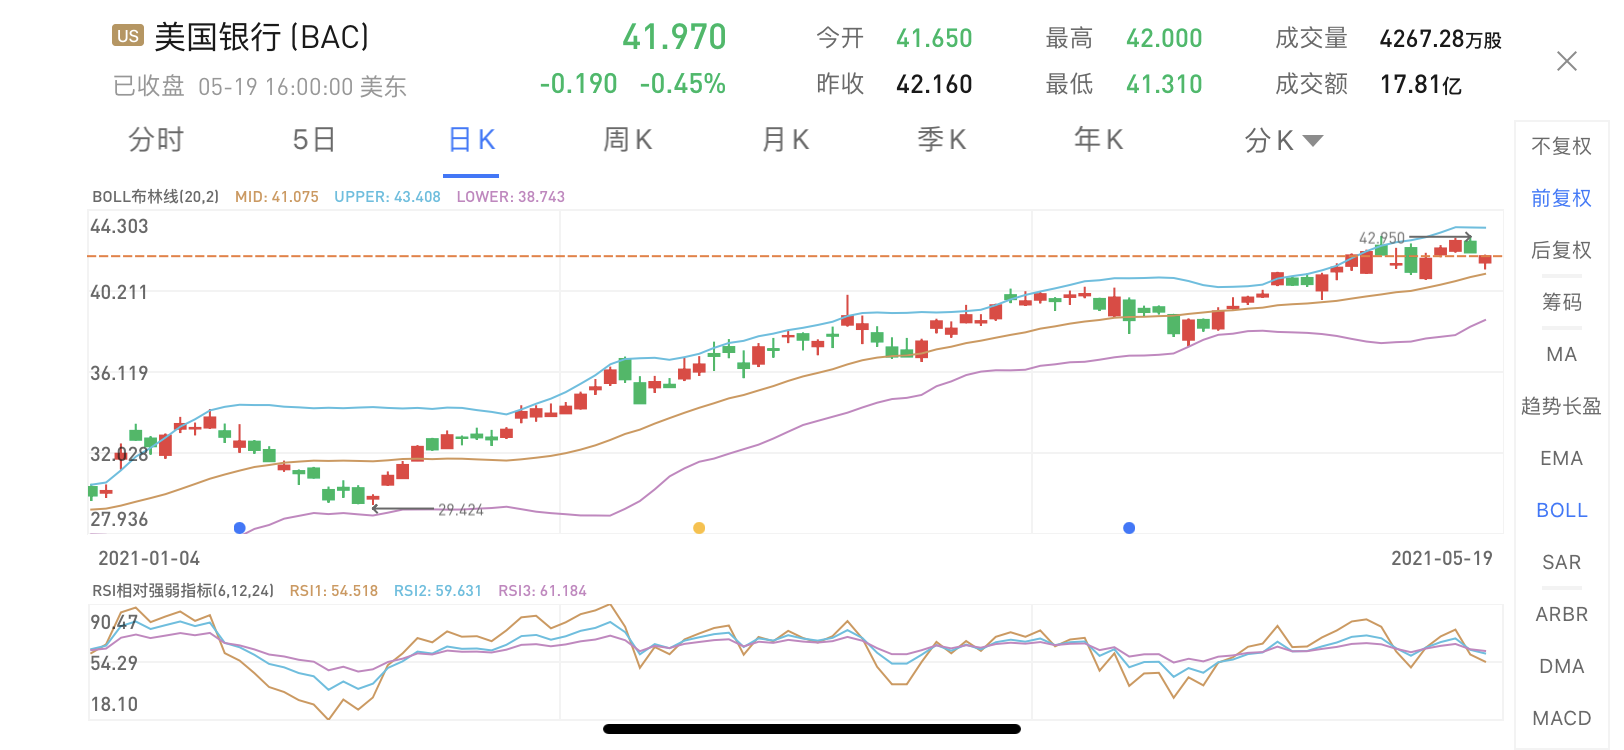
Task: Tap the orange event dot marker
Action: [699, 528]
